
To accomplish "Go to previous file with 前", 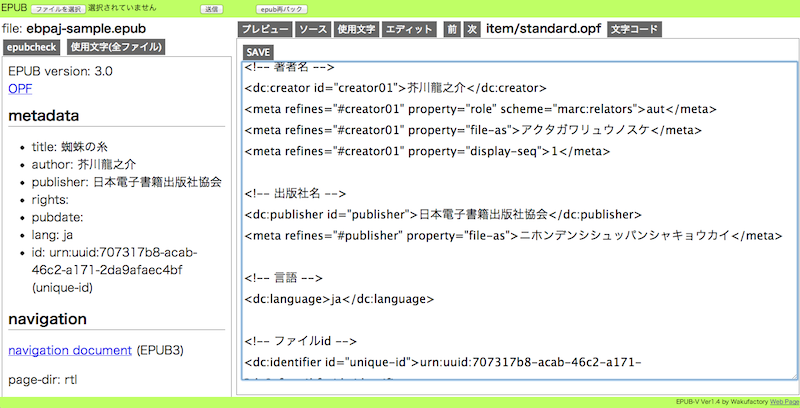I will point(452,30).
